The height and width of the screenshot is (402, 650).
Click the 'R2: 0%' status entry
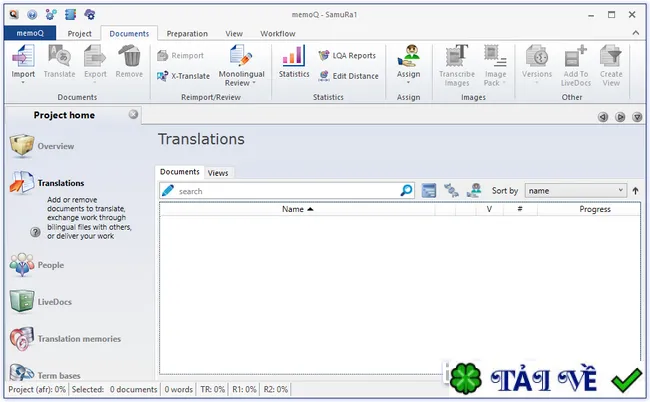(x=275, y=390)
